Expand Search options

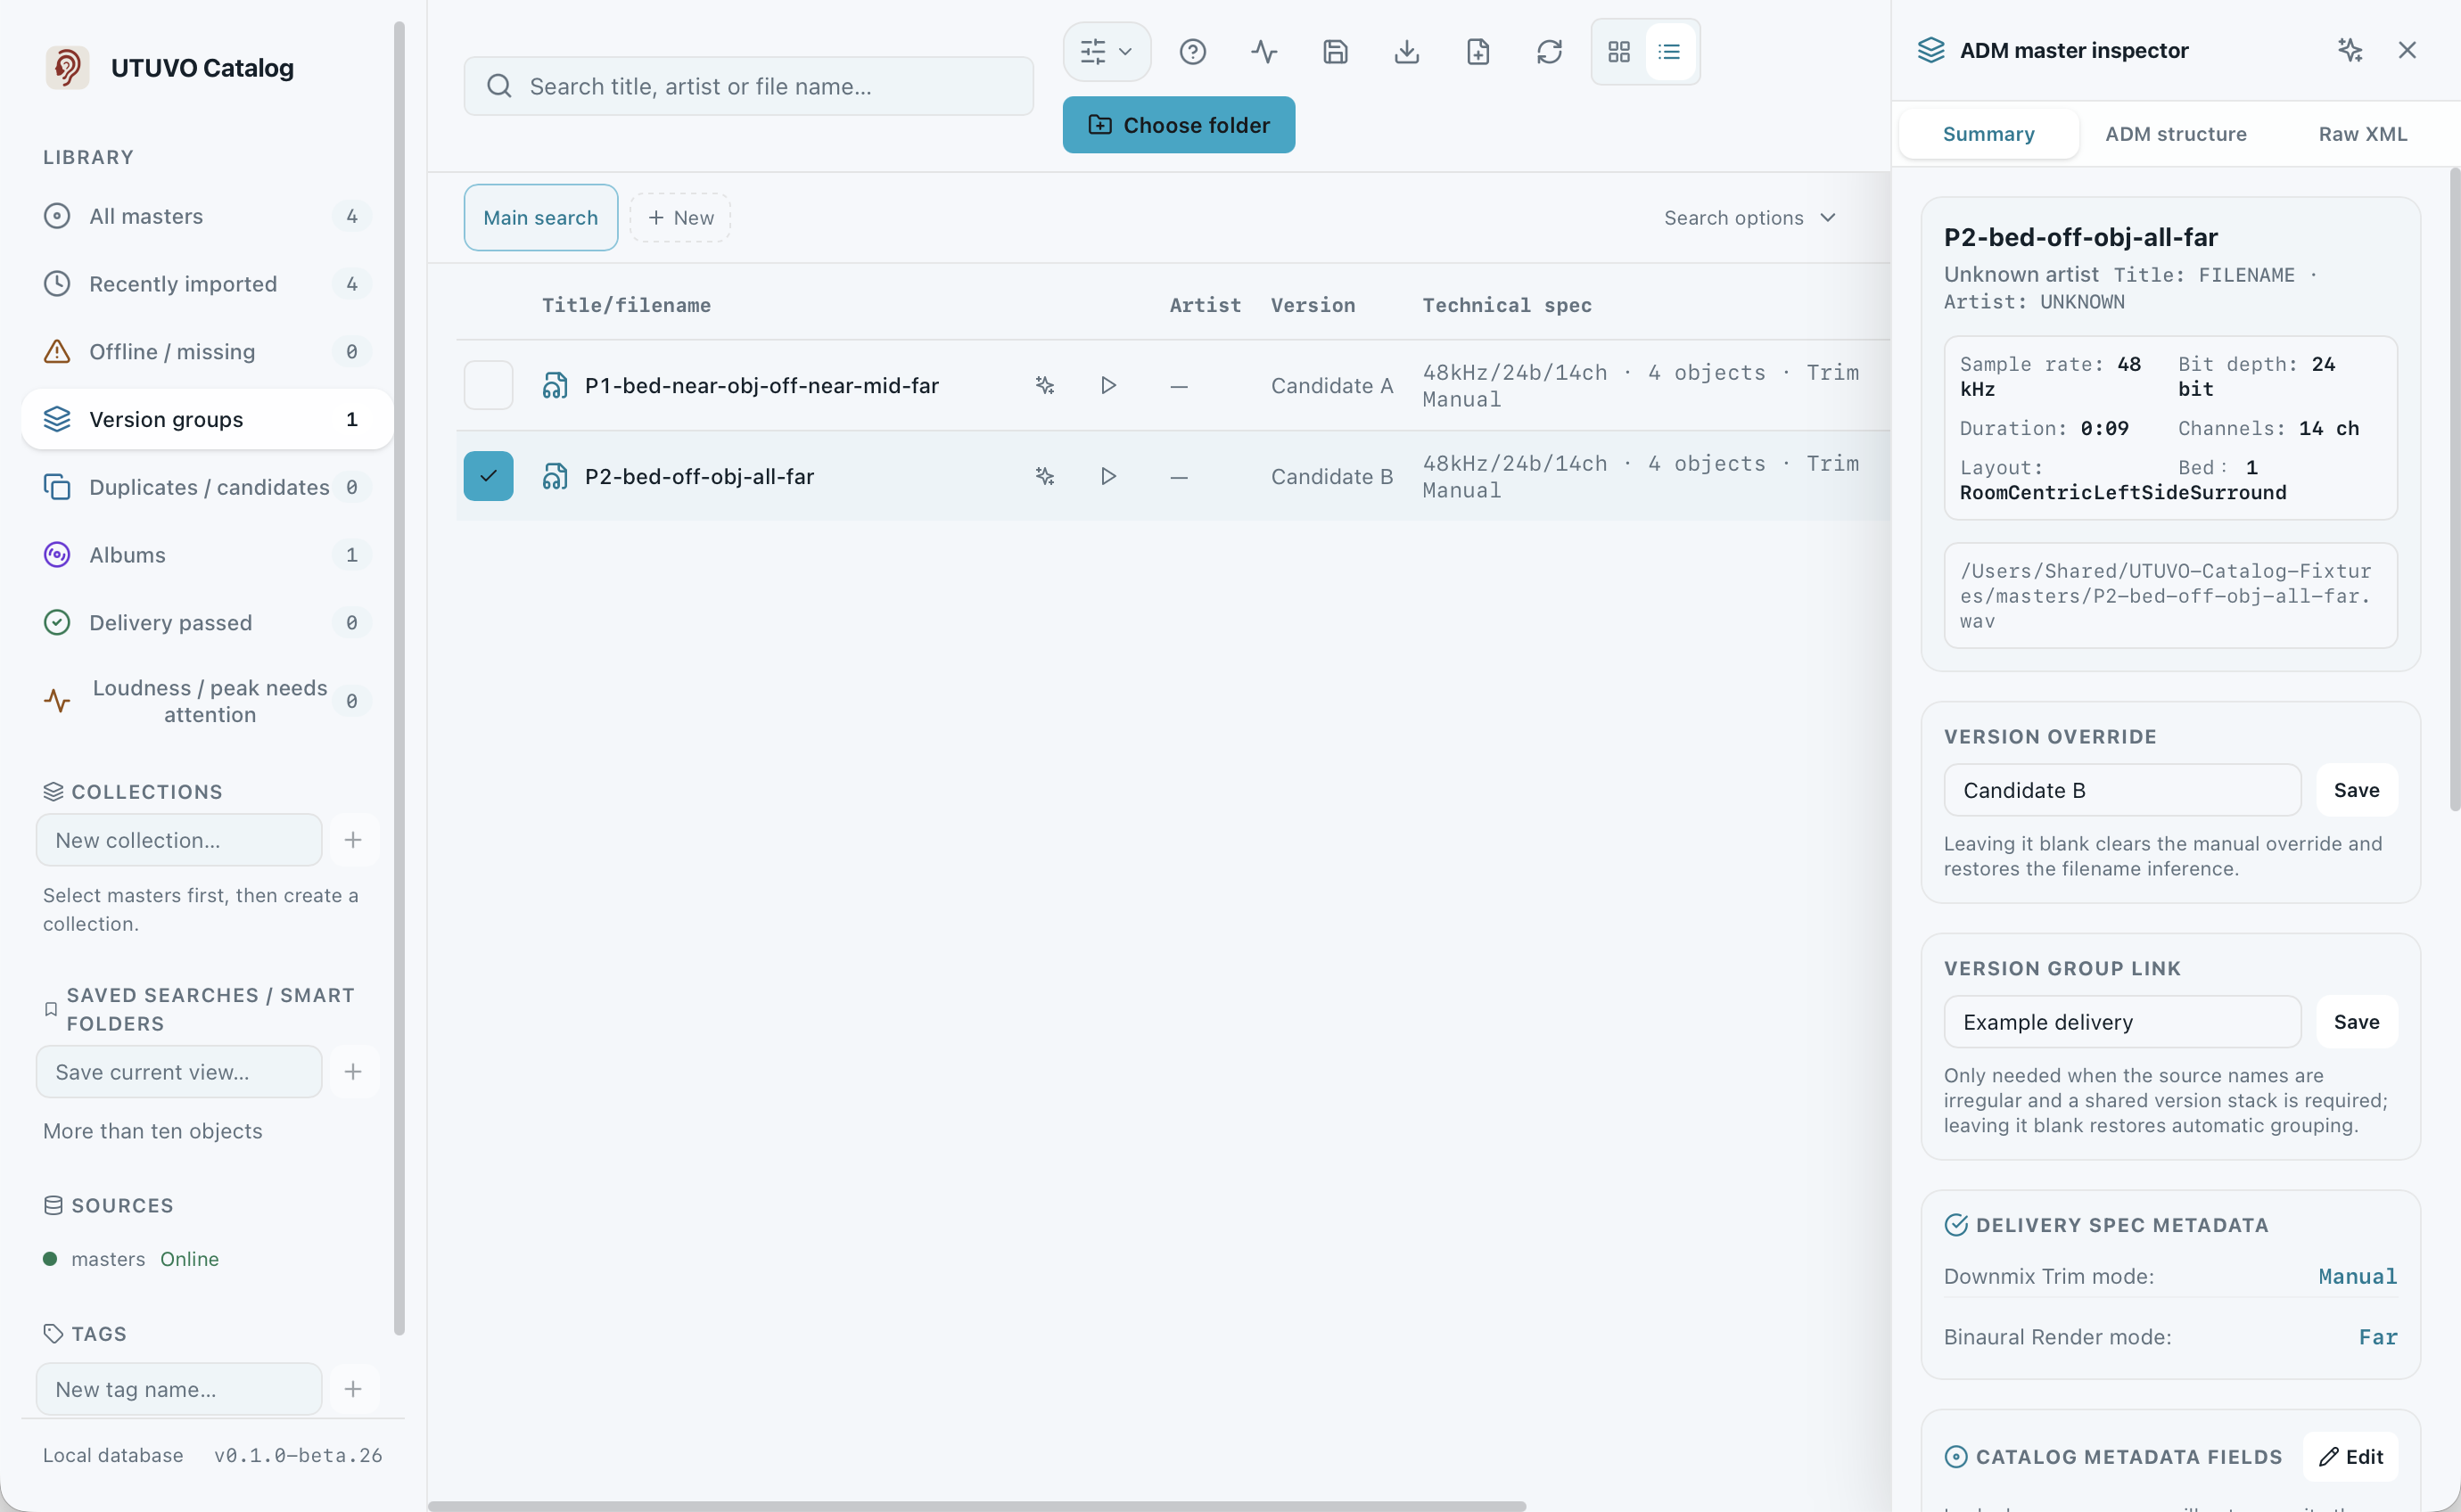coord(1749,218)
